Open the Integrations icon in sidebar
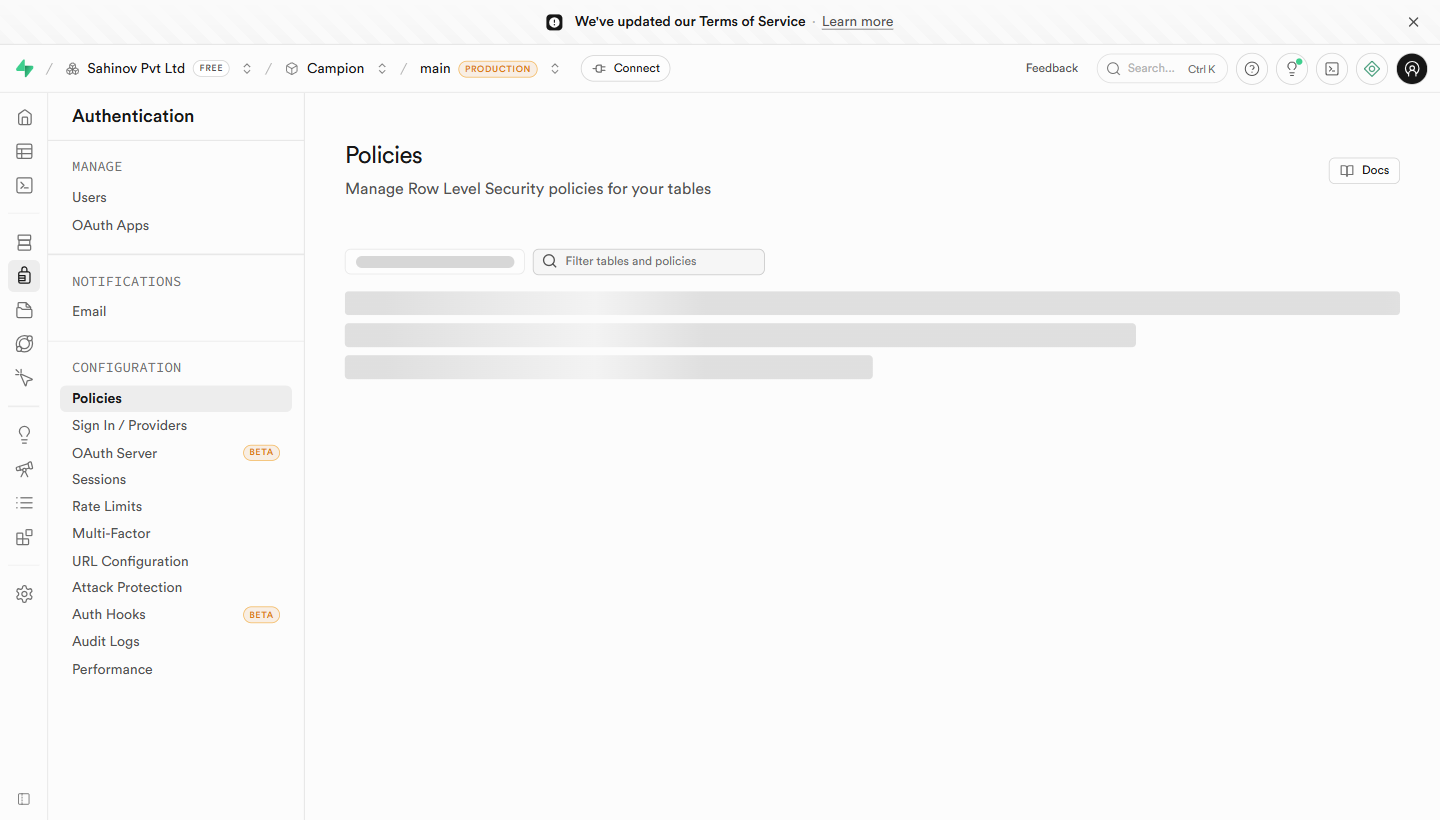Screen dimensions: 1440x820 [24, 537]
